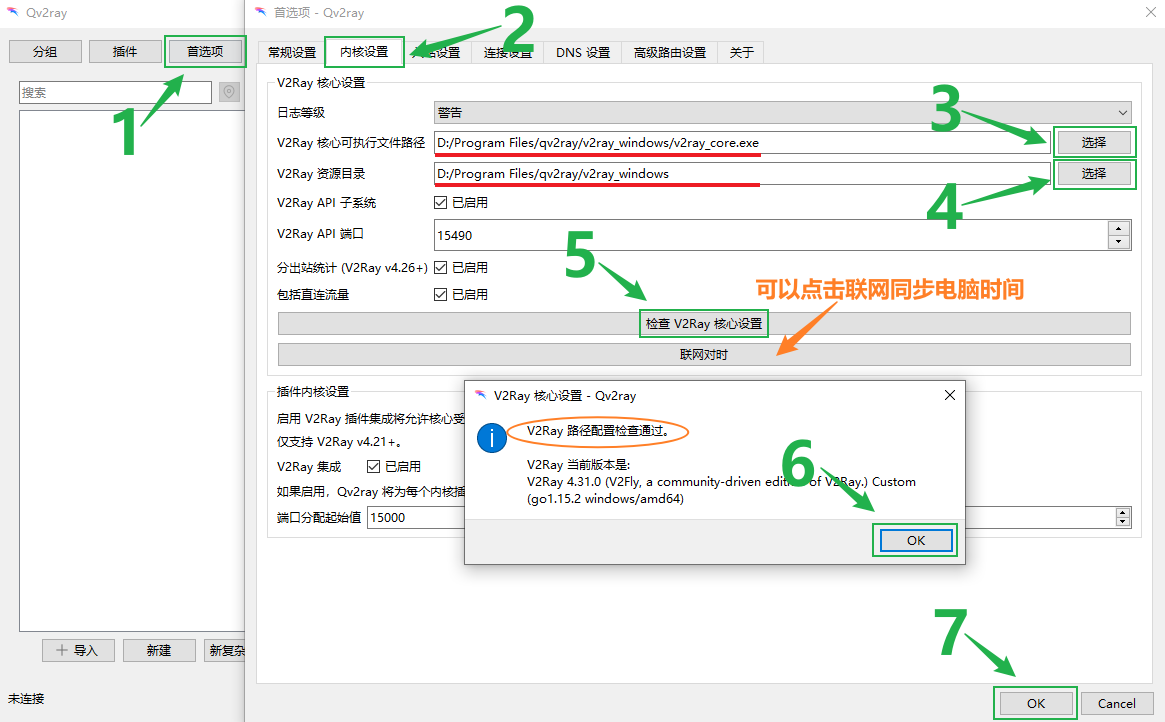Close the V2Ray core settings popup
The image size is (1165, 722).
(949, 395)
